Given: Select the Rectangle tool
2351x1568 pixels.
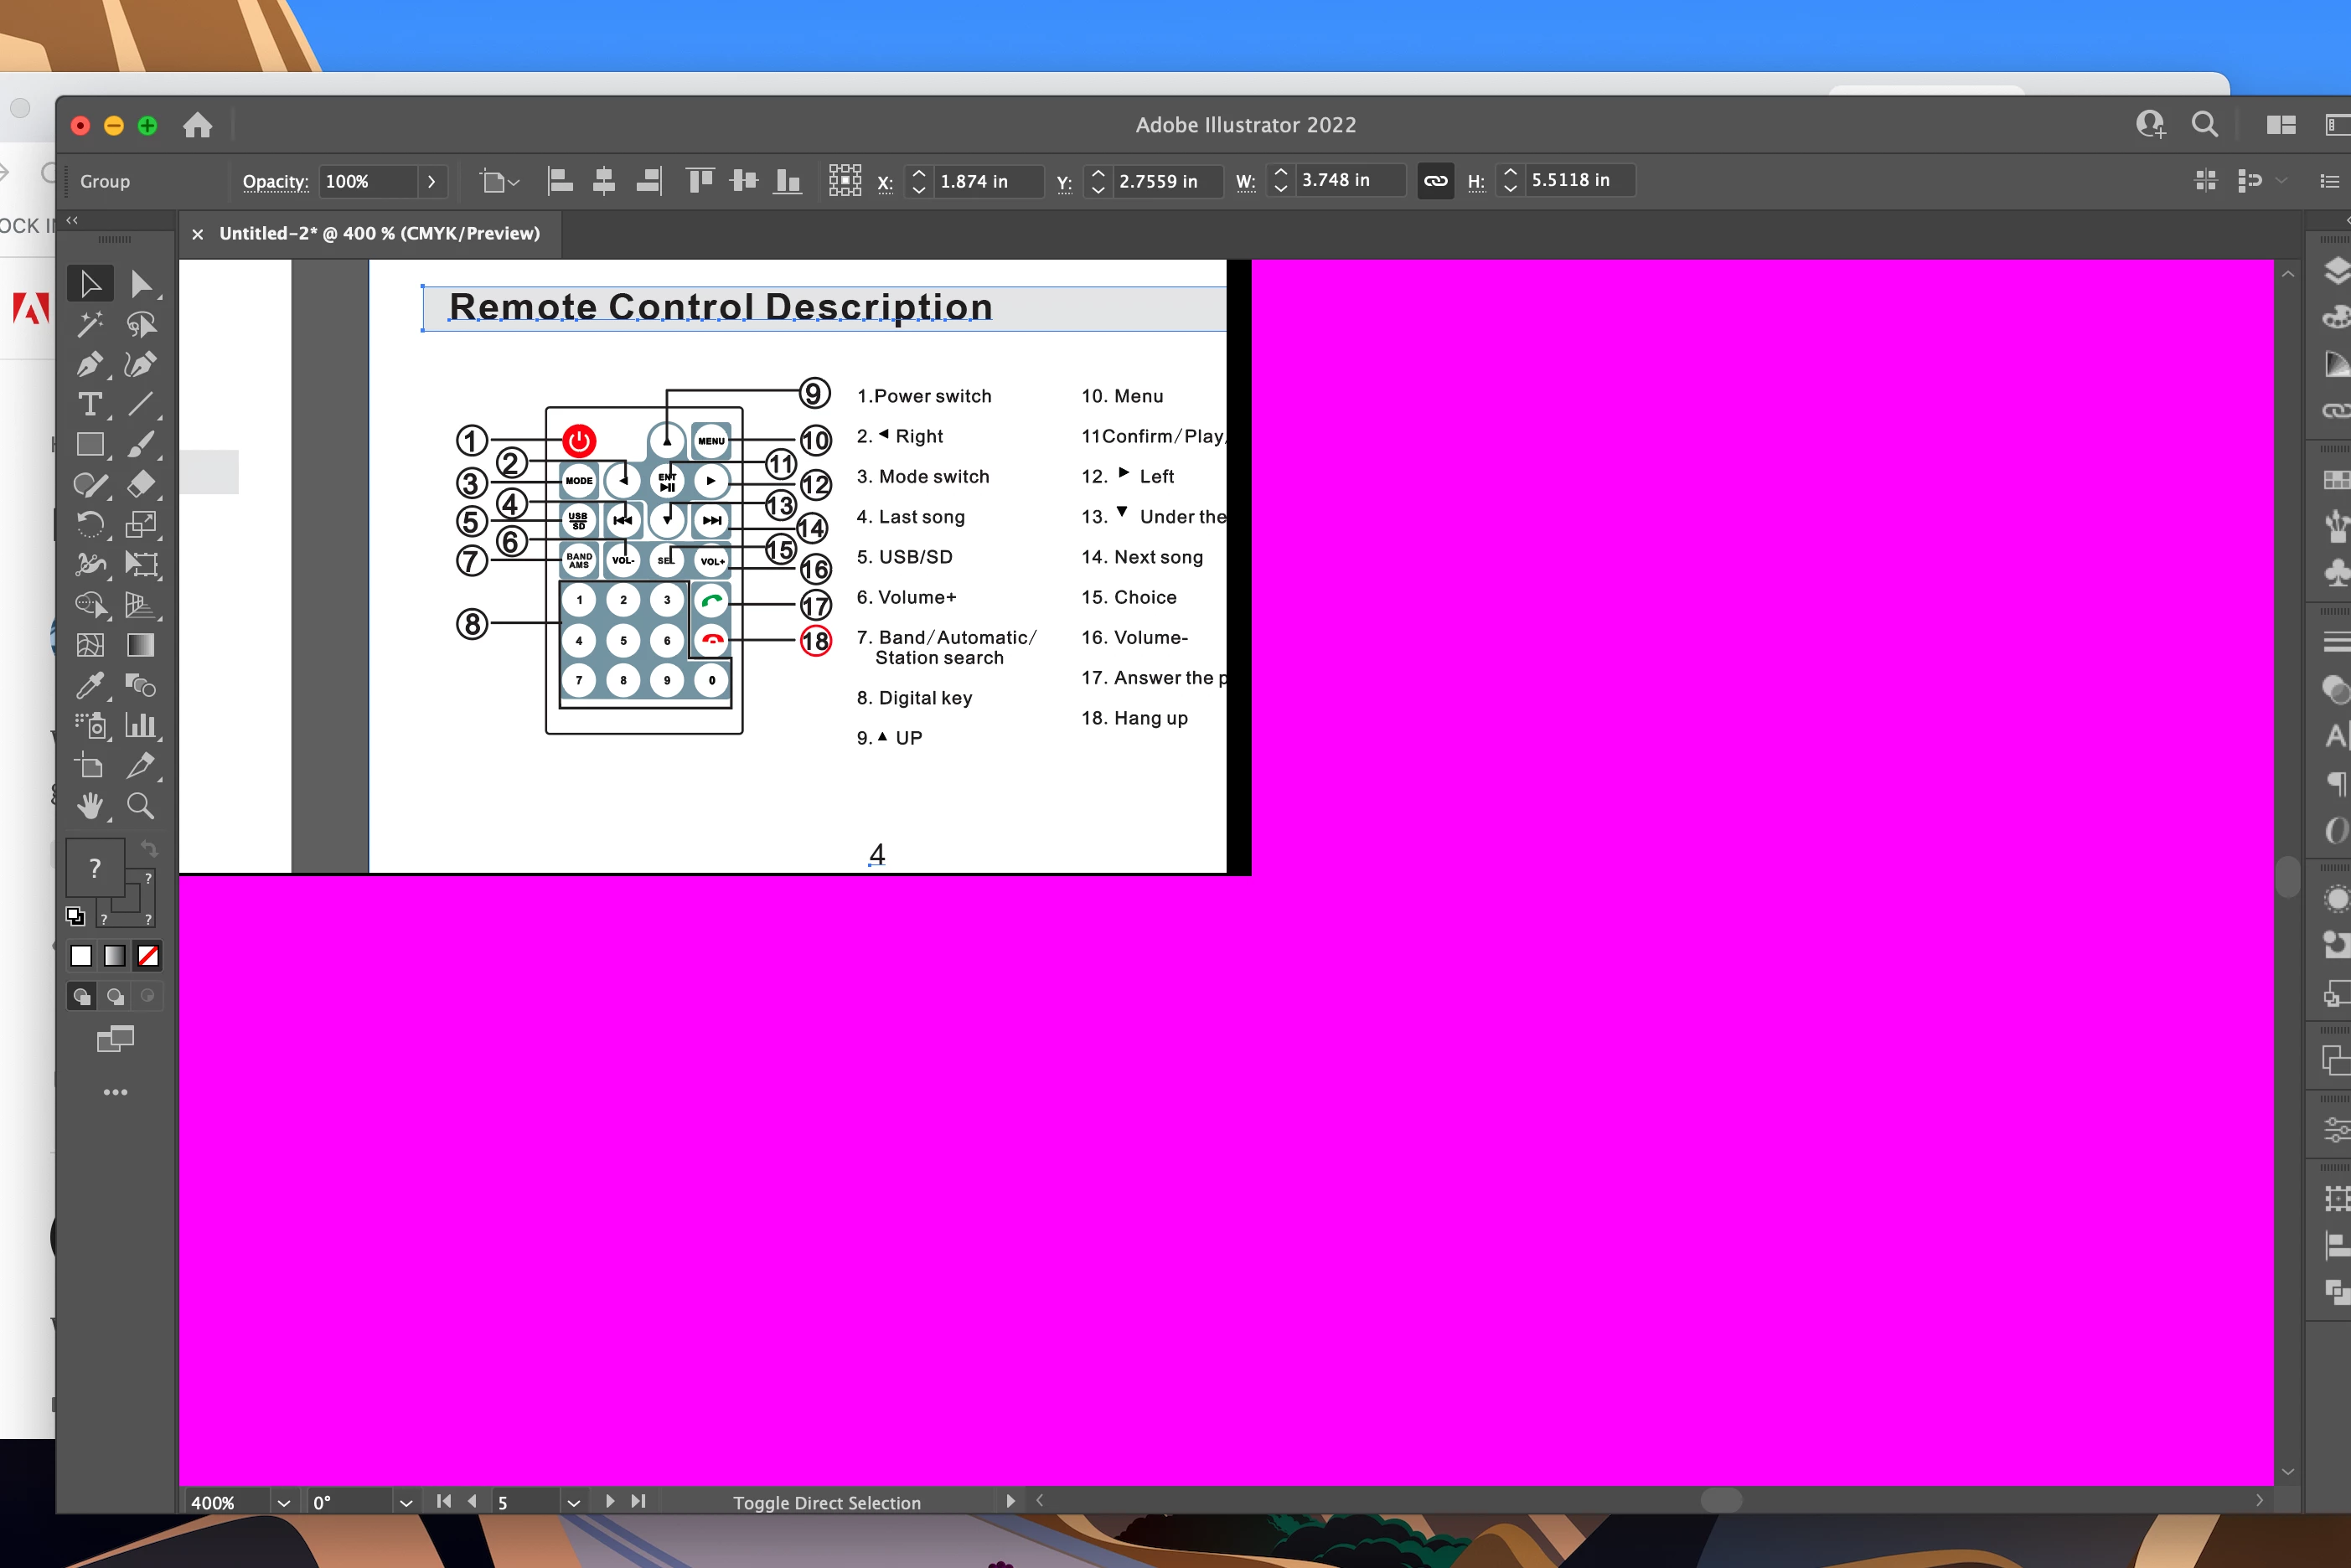Looking at the screenshot, I should pos(89,445).
